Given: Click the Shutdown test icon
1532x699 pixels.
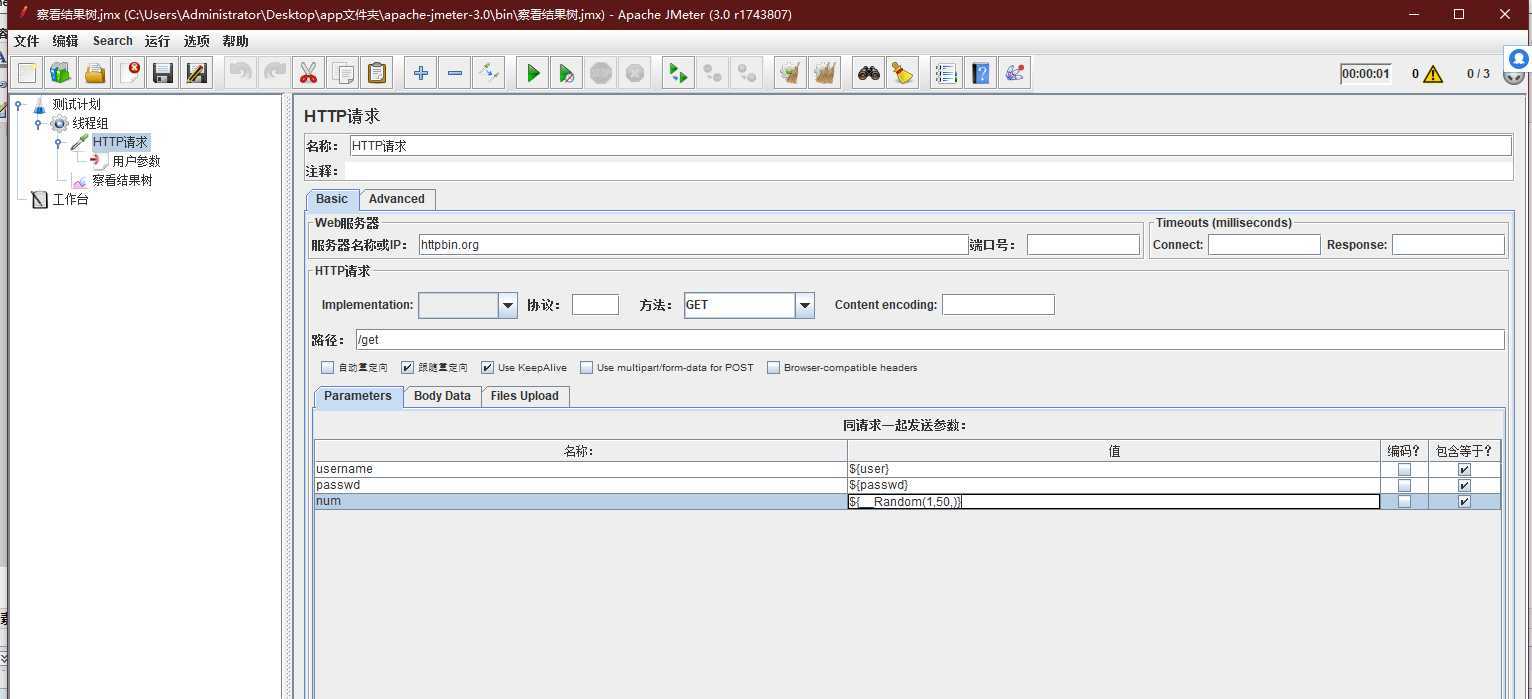Looking at the screenshot, I should [635, 73].
